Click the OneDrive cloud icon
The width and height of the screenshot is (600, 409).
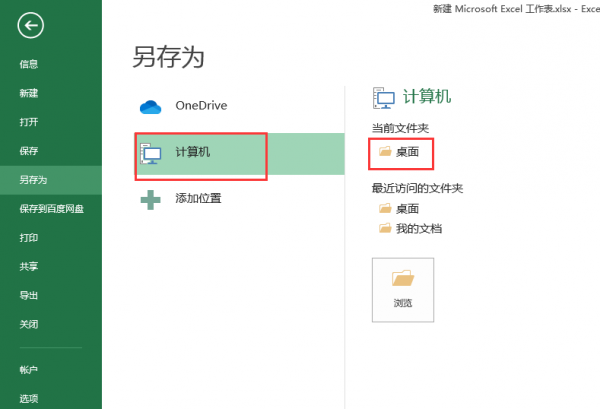click(x=150, y=107)
